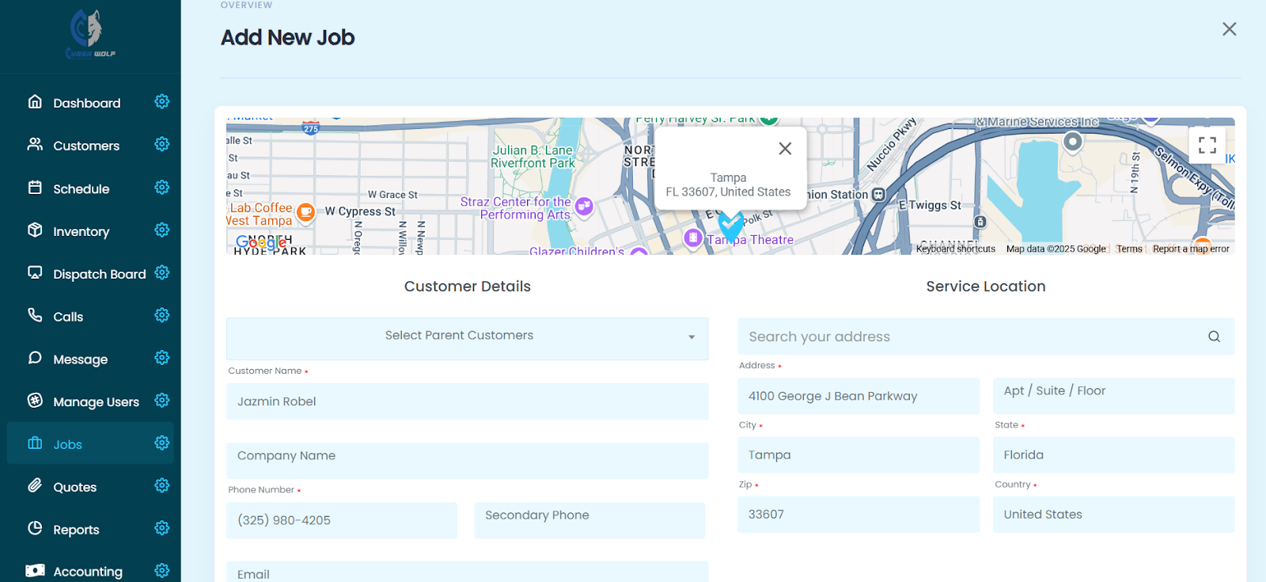
Task: Open settings gear beside Customers
Action: 162,145
